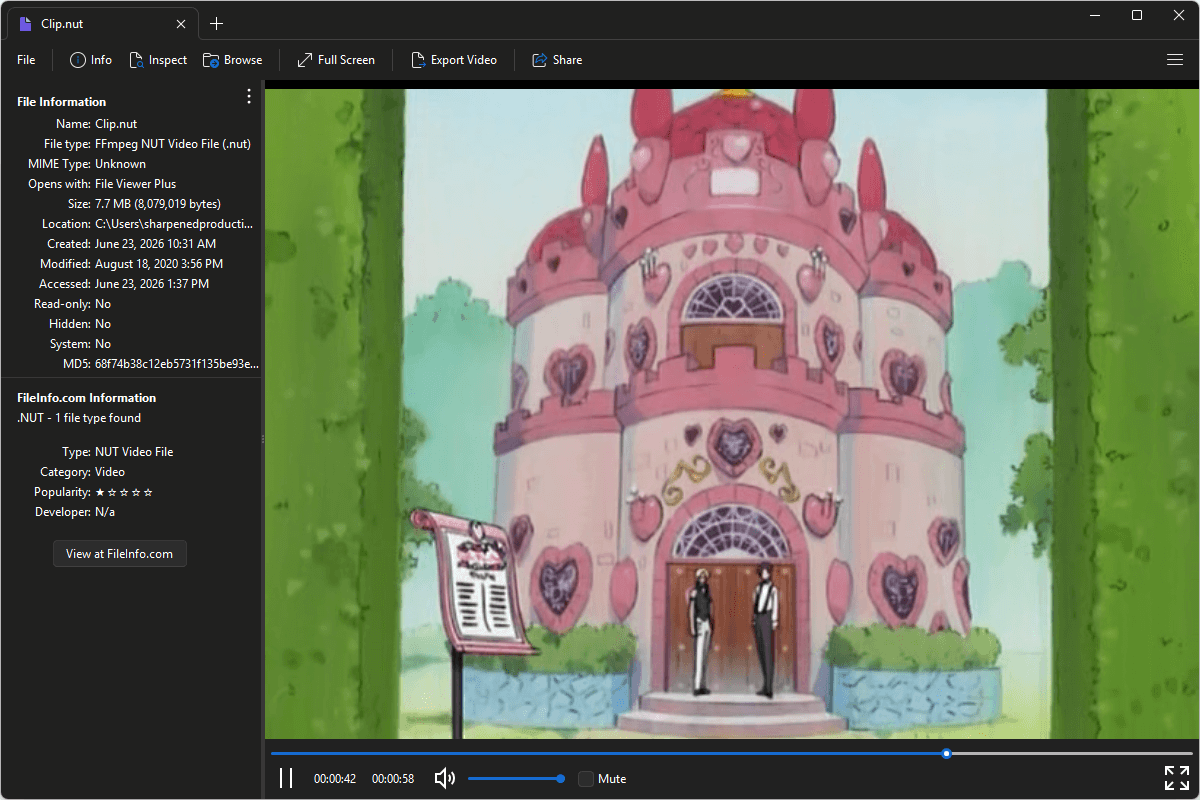1200x800 pixels.
Task: Click the Category value Video
Action: (x=110, y=472)
